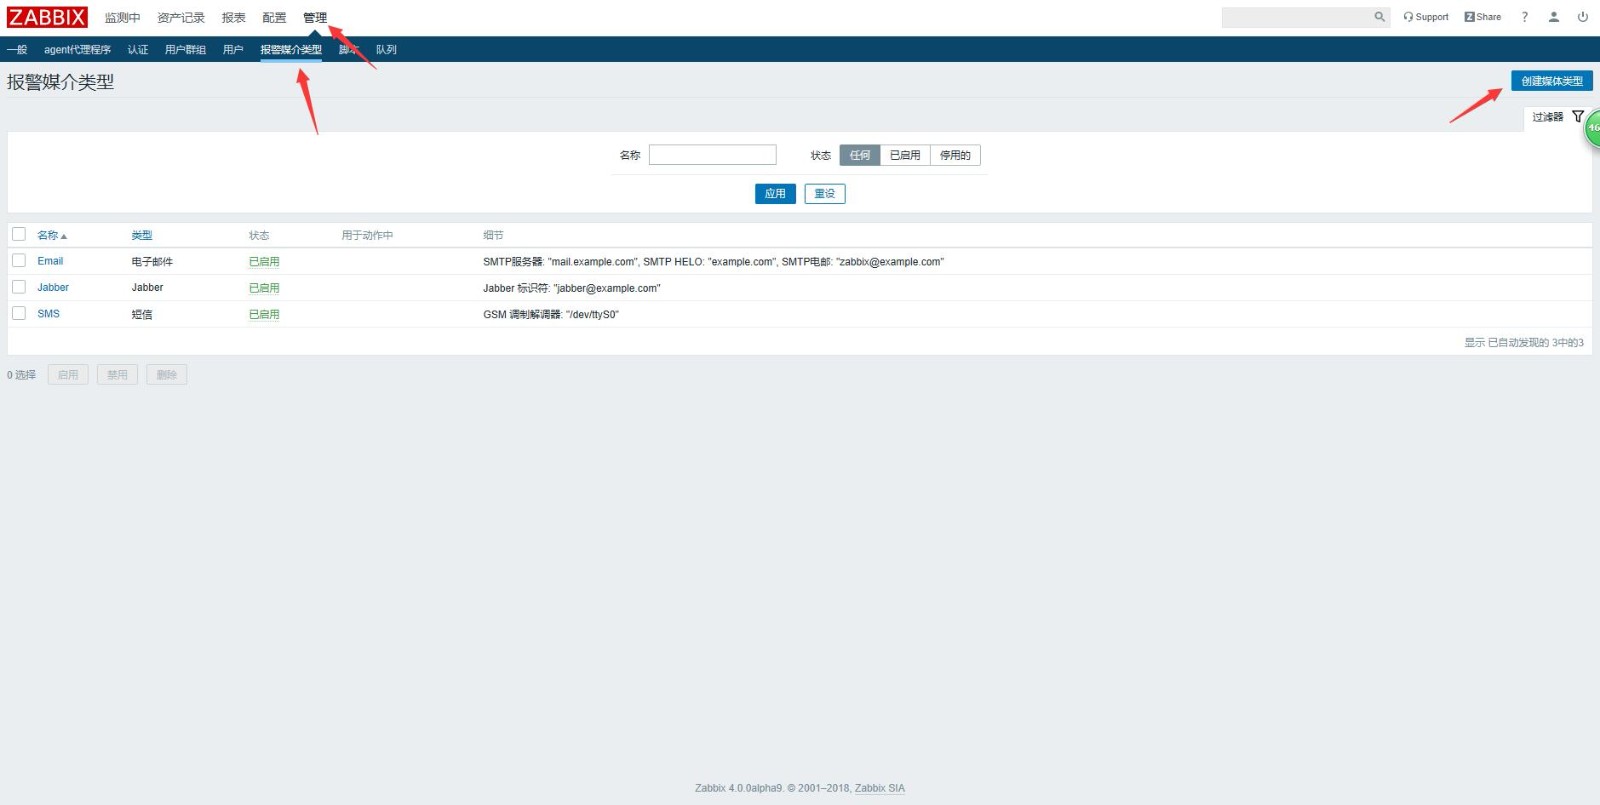Click the 短信 type cell
This screenshot has width=1600, height=805.
[x=142, y=314]
